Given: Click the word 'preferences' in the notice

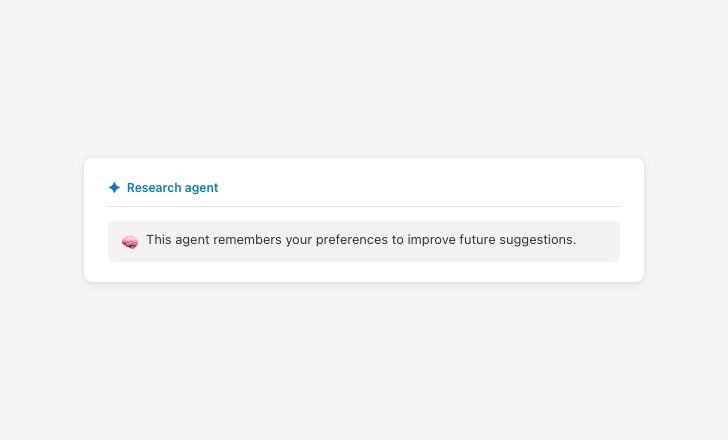Looking at the screenshot, I should pyautogui.click(x=351, y=240).
